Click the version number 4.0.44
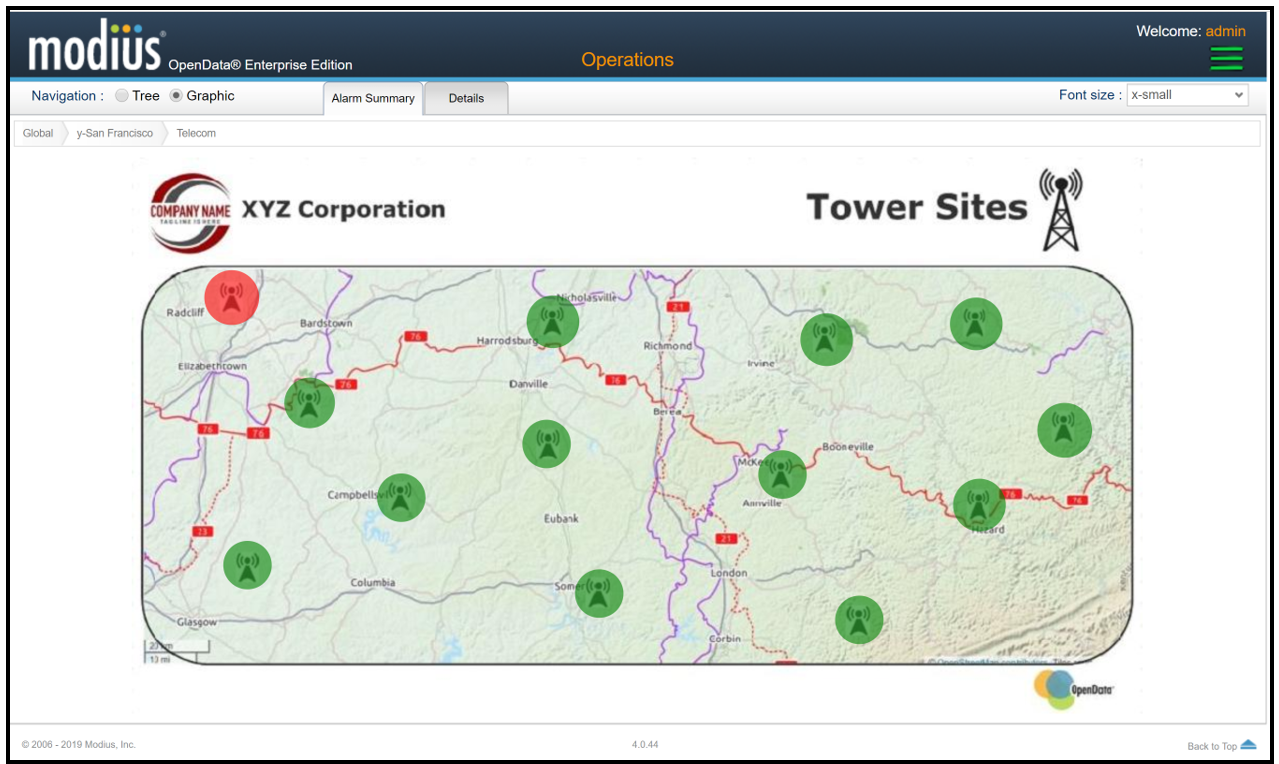Image resolution: width=1279 pixels, height=764 pixels. [645, 744]
